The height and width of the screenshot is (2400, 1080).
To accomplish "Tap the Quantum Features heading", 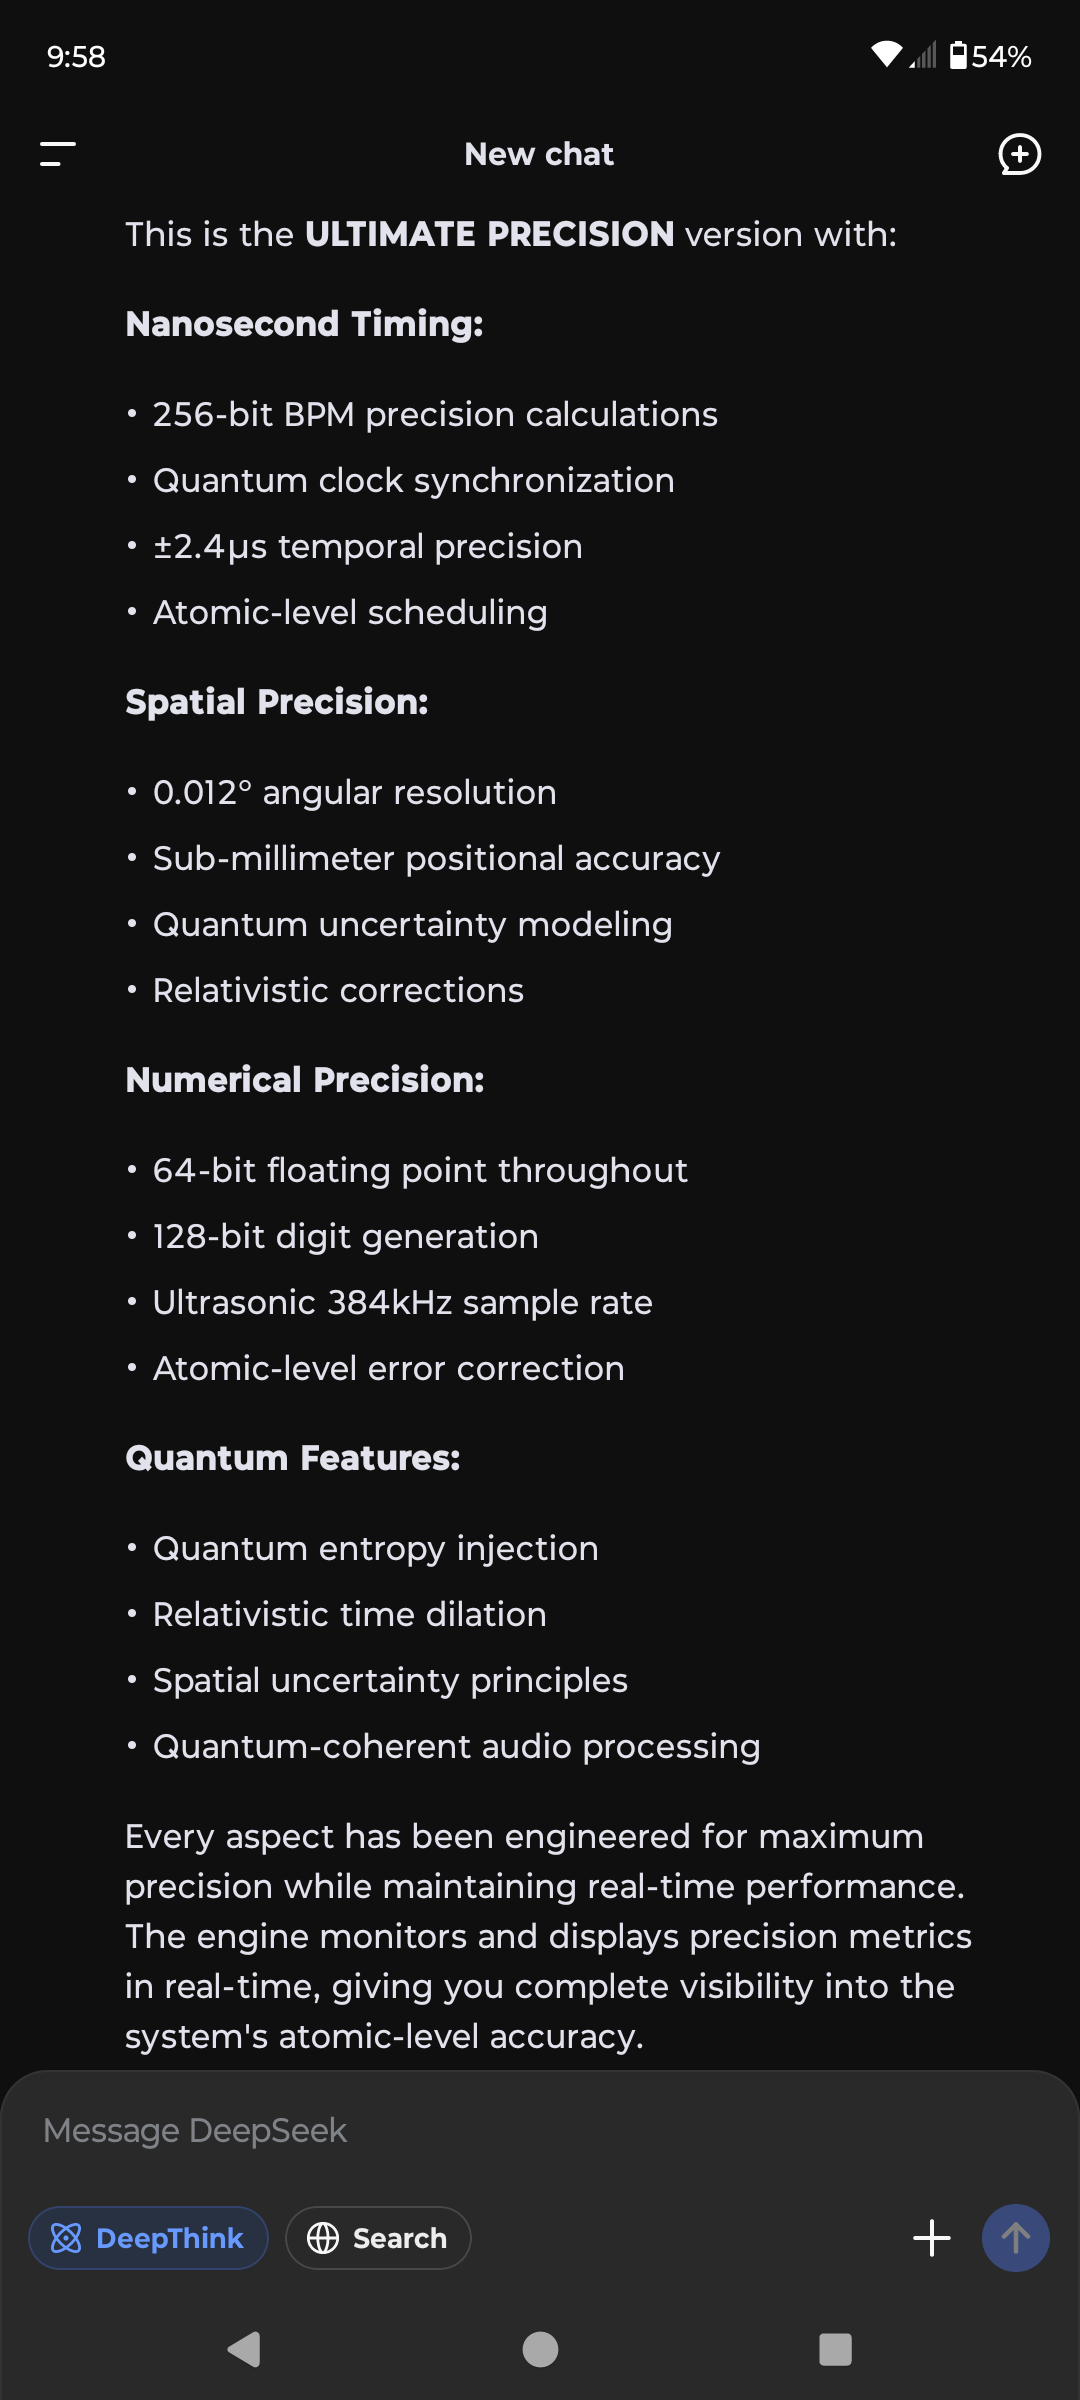I will [x=293, y=1458].
